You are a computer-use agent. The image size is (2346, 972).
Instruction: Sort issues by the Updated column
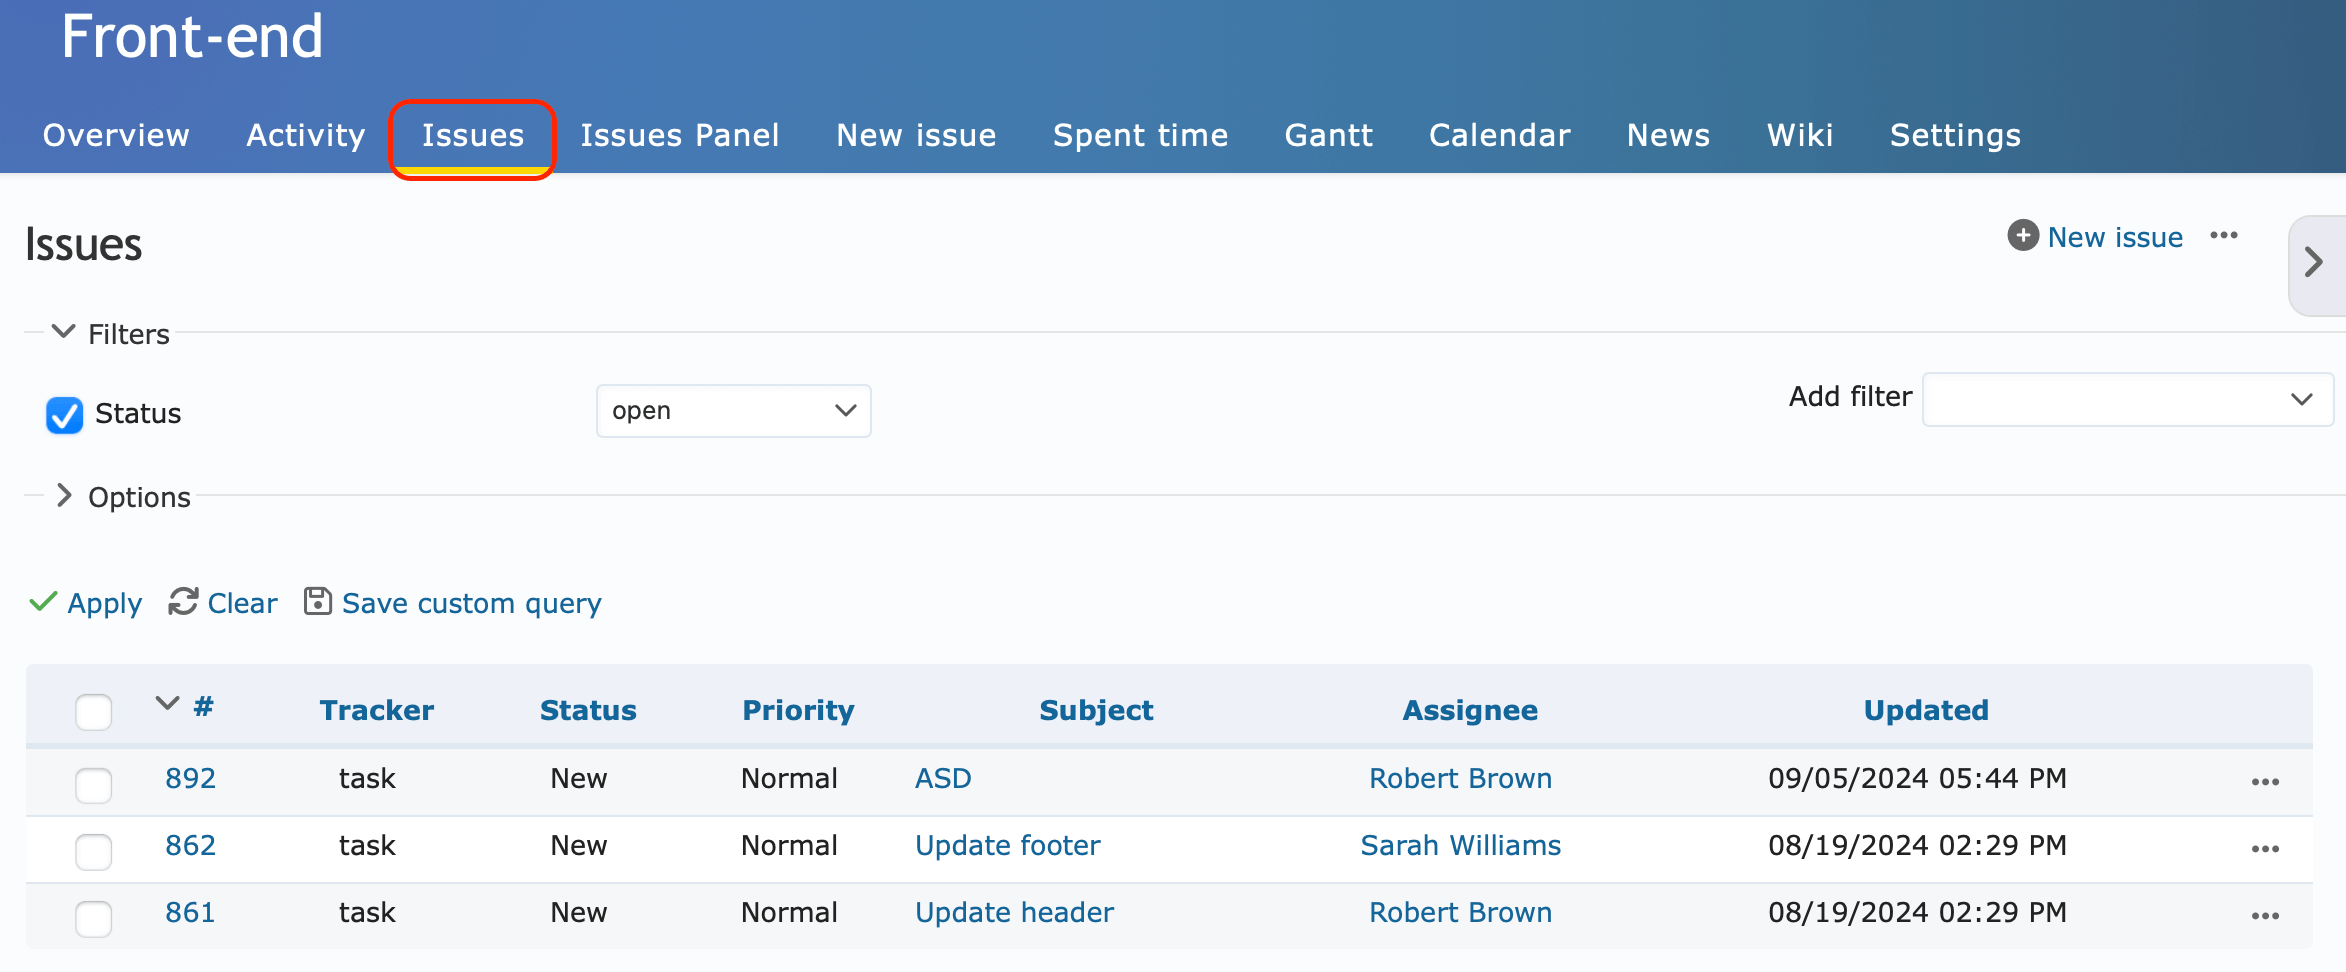coord(1925,710)
